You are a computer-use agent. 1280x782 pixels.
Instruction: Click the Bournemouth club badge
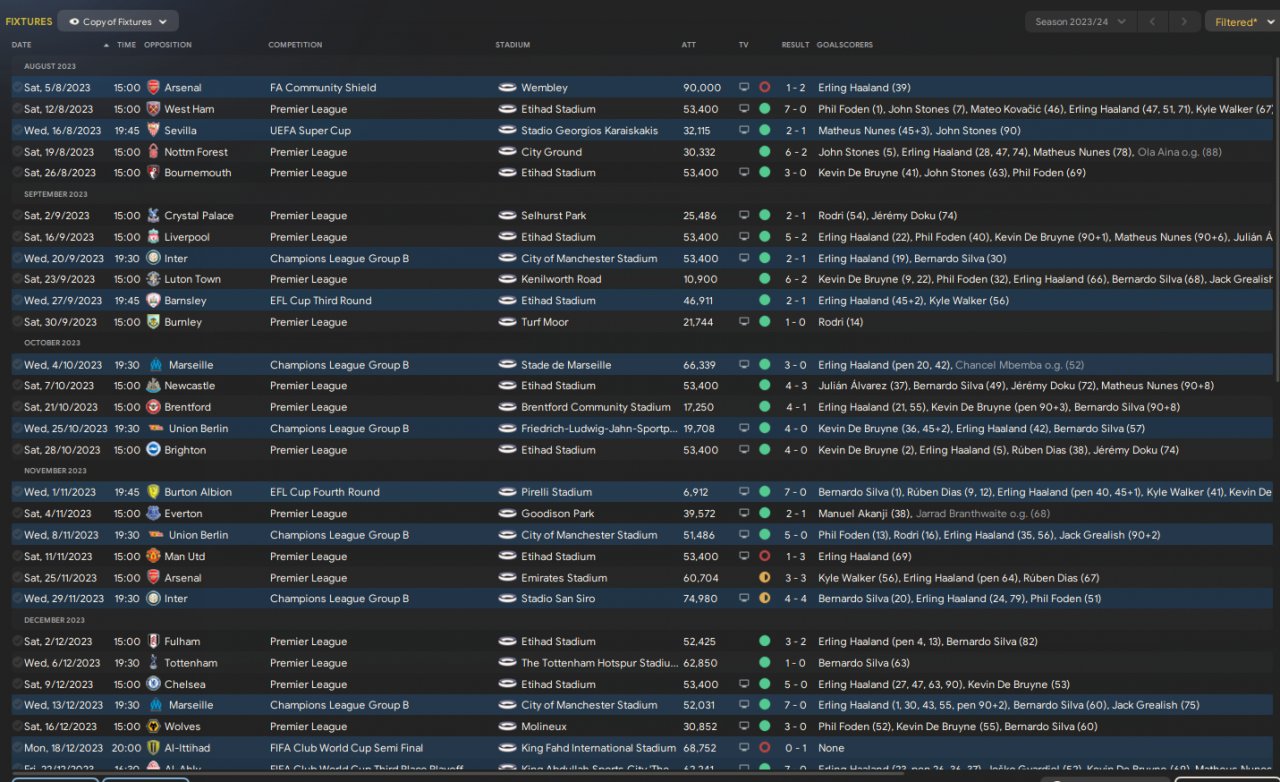(153, 173)
